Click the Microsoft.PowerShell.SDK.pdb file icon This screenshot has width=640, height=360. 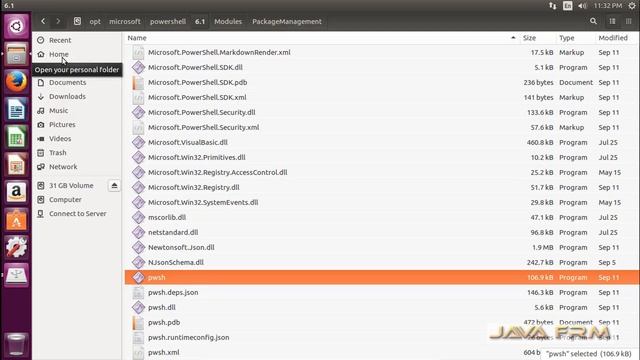click(138, 82)
